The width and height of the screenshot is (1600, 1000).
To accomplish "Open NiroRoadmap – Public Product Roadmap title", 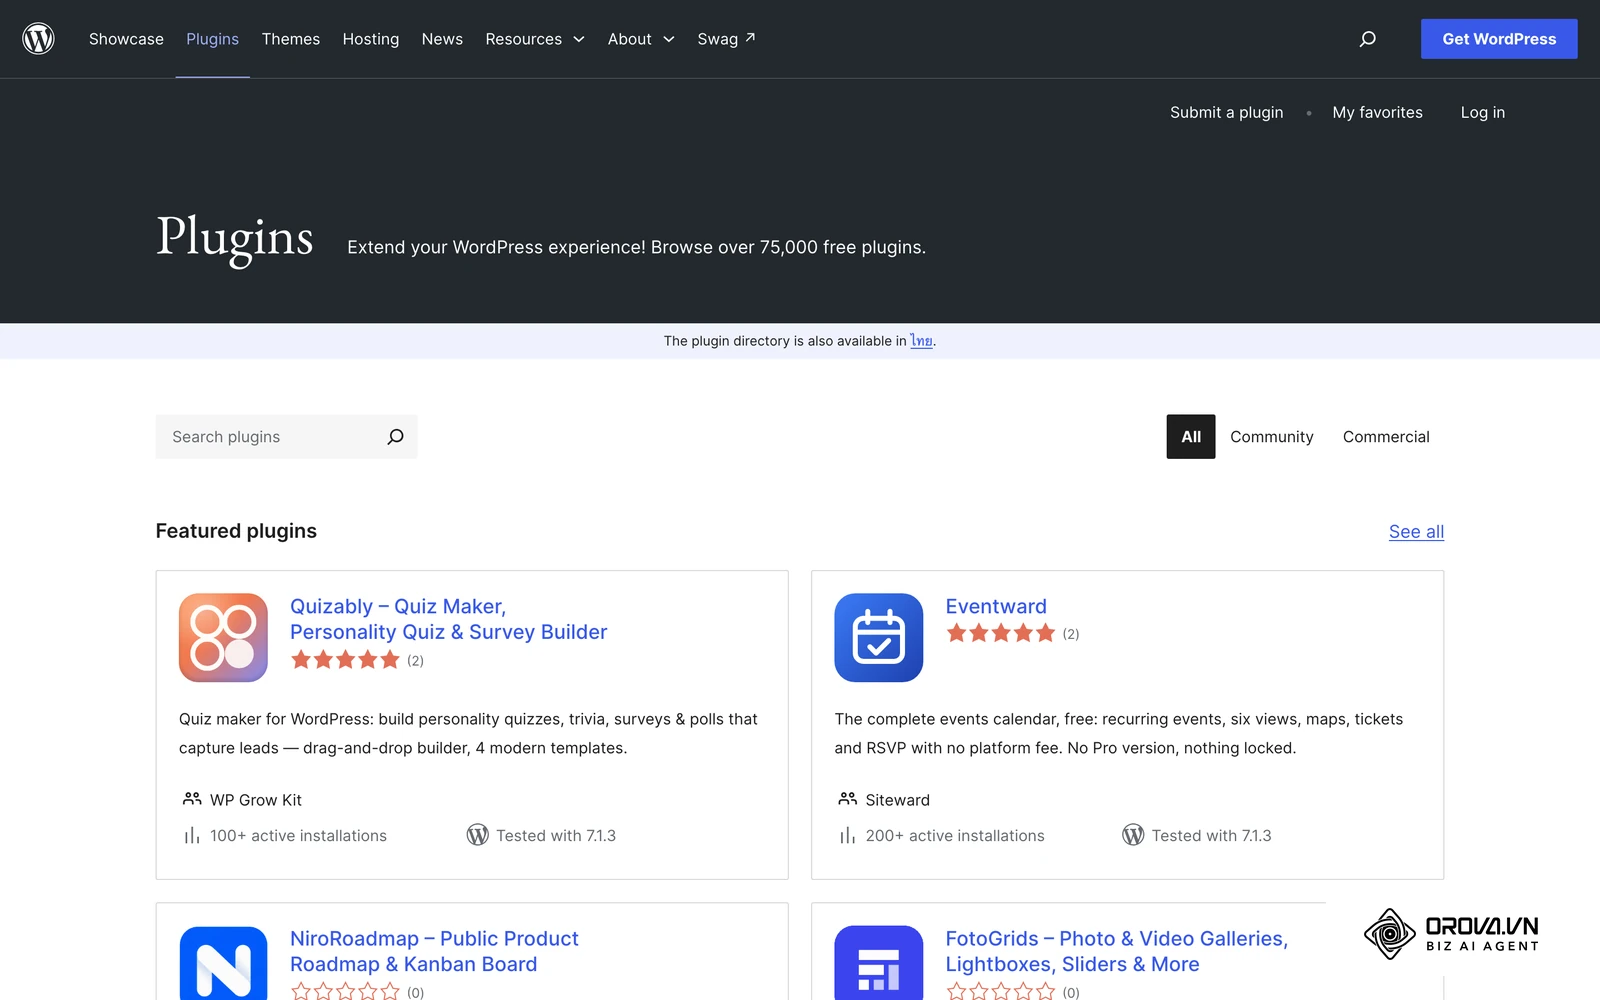I will 434,951.
